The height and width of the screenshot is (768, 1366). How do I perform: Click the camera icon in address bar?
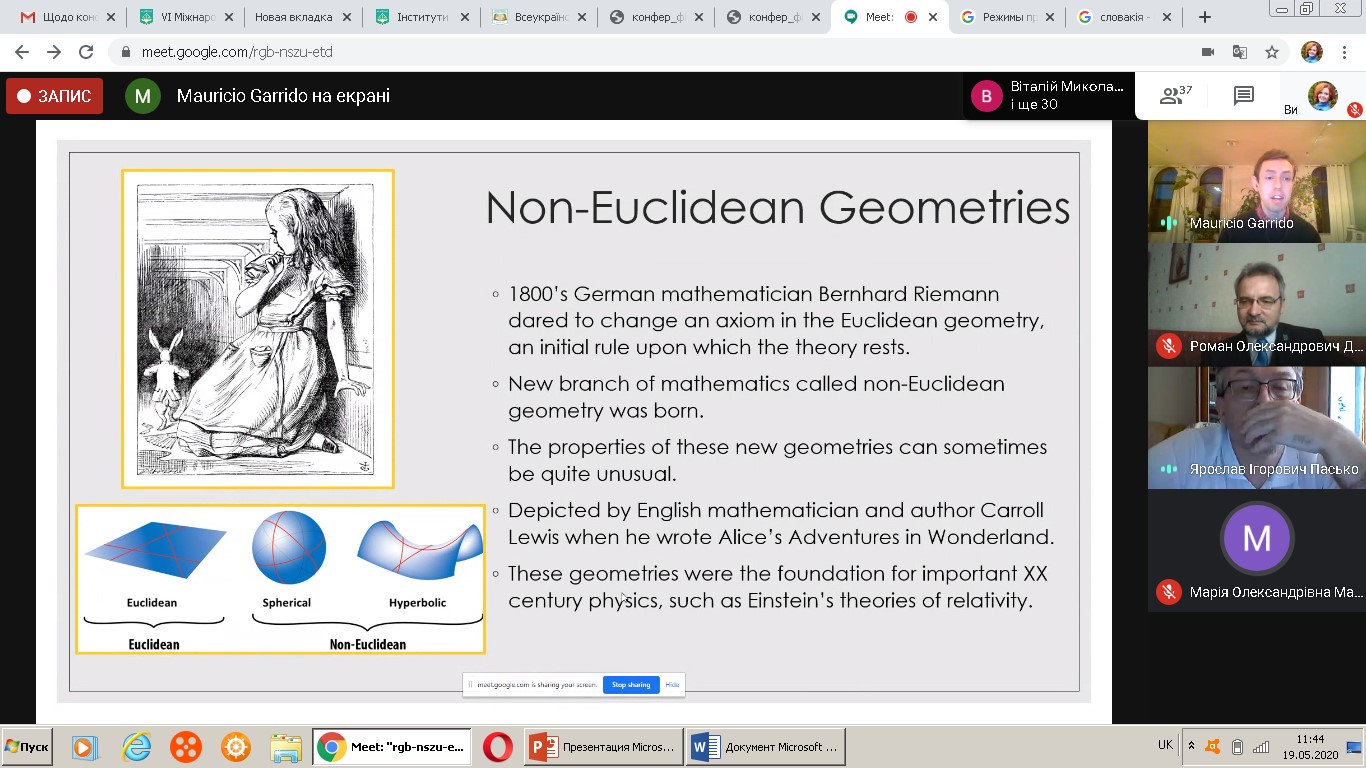click(x=1207, y=52)
